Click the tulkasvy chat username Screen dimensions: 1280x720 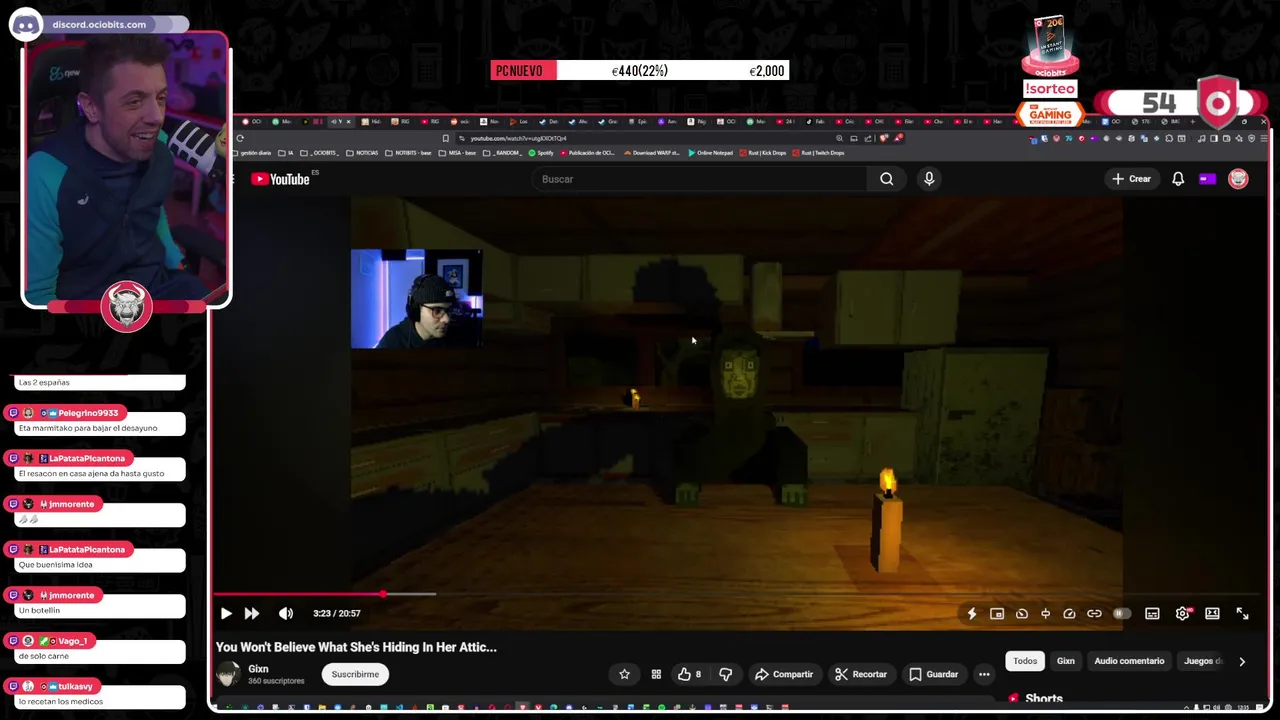75,686
